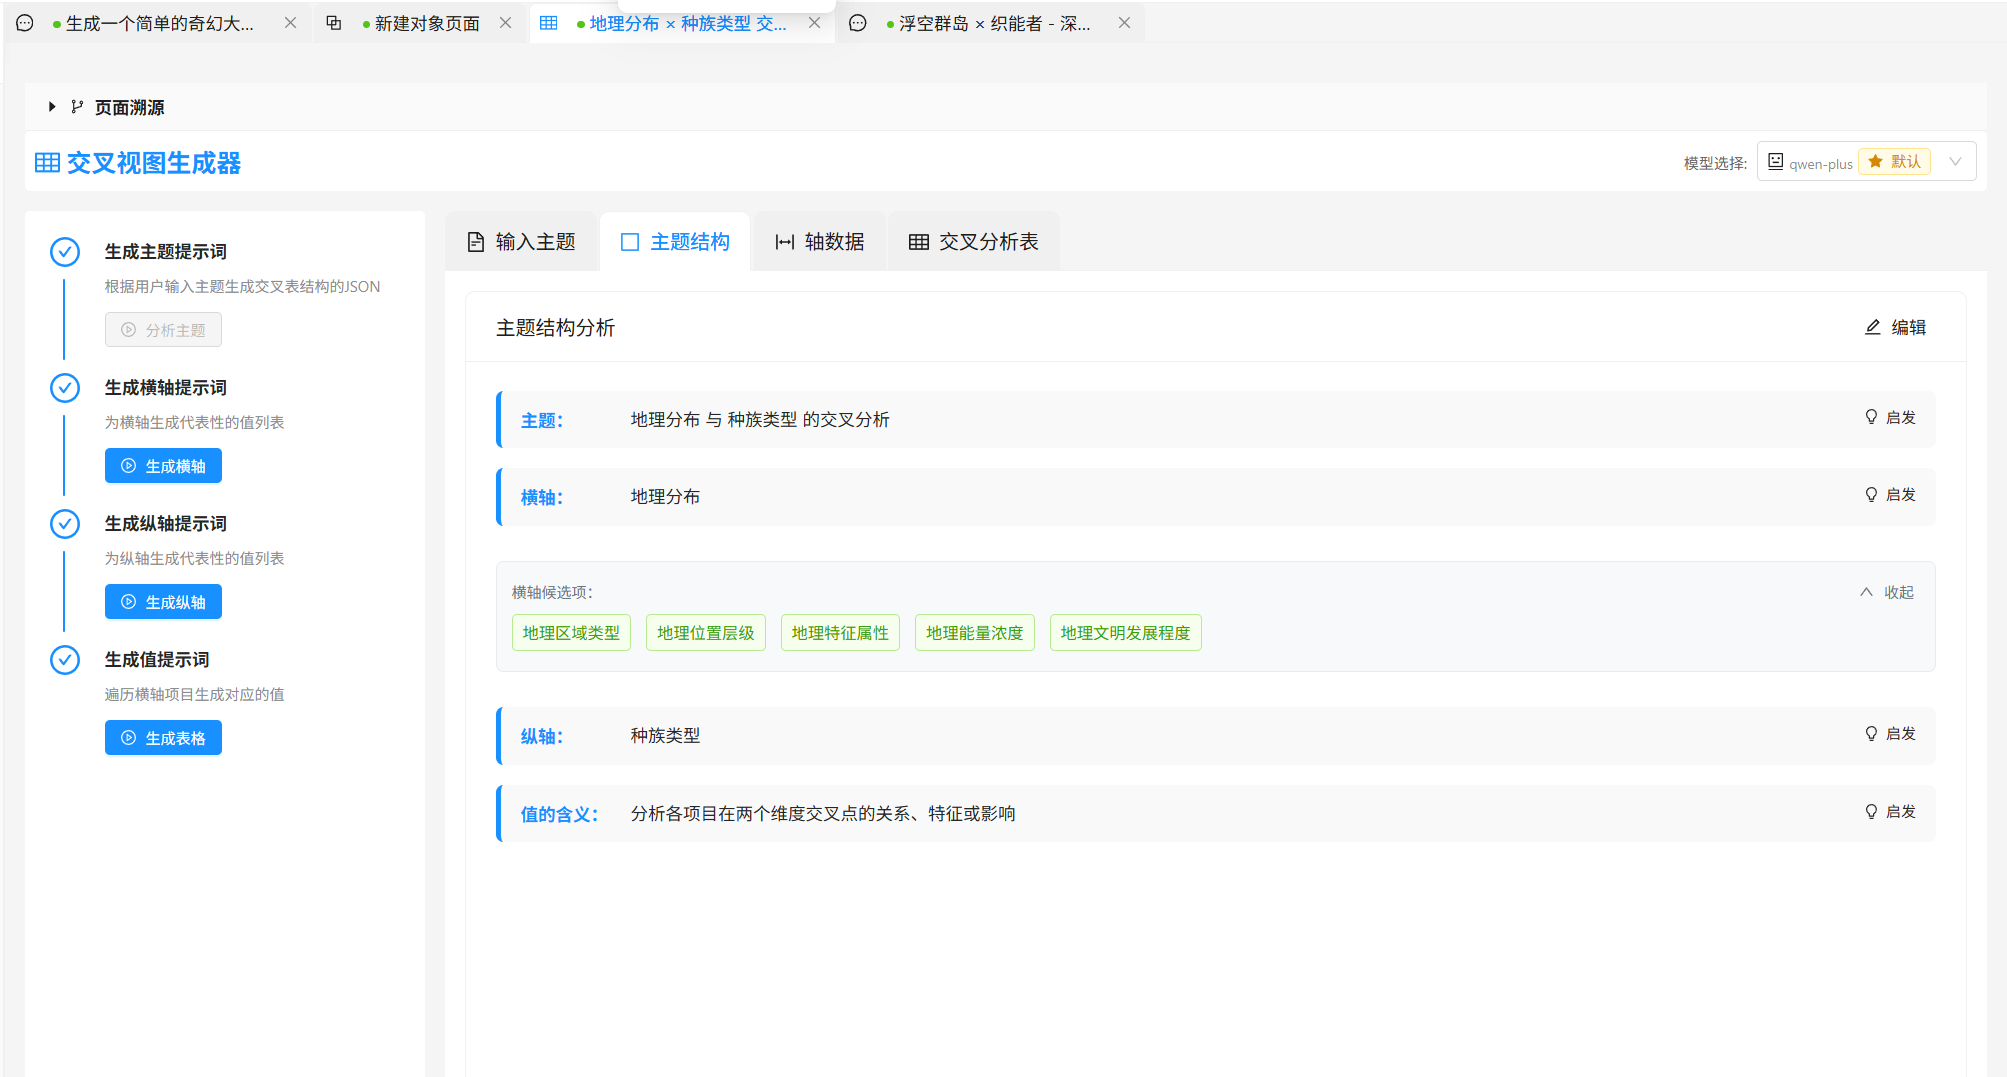Screen dimensions: 2007x1077
Task: Choose the 地理文明发展程度 candidate tag
Action: [1125, 633]
